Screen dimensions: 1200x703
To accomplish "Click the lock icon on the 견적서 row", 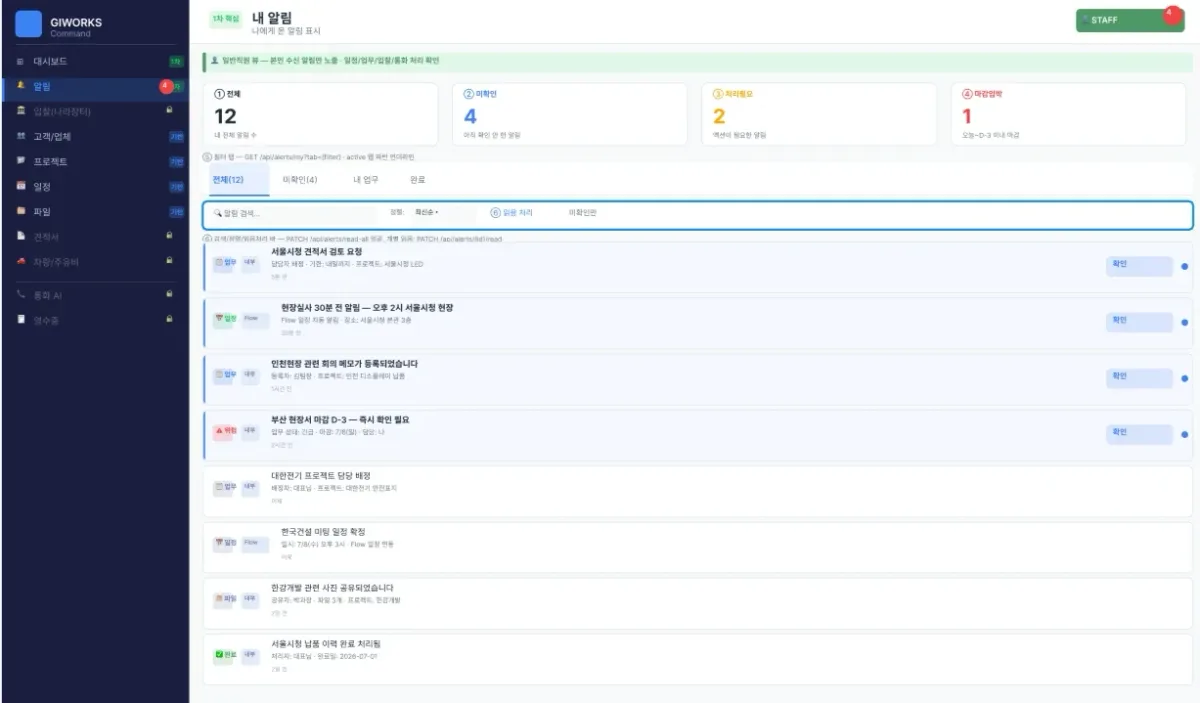I will tap(169, 235).
